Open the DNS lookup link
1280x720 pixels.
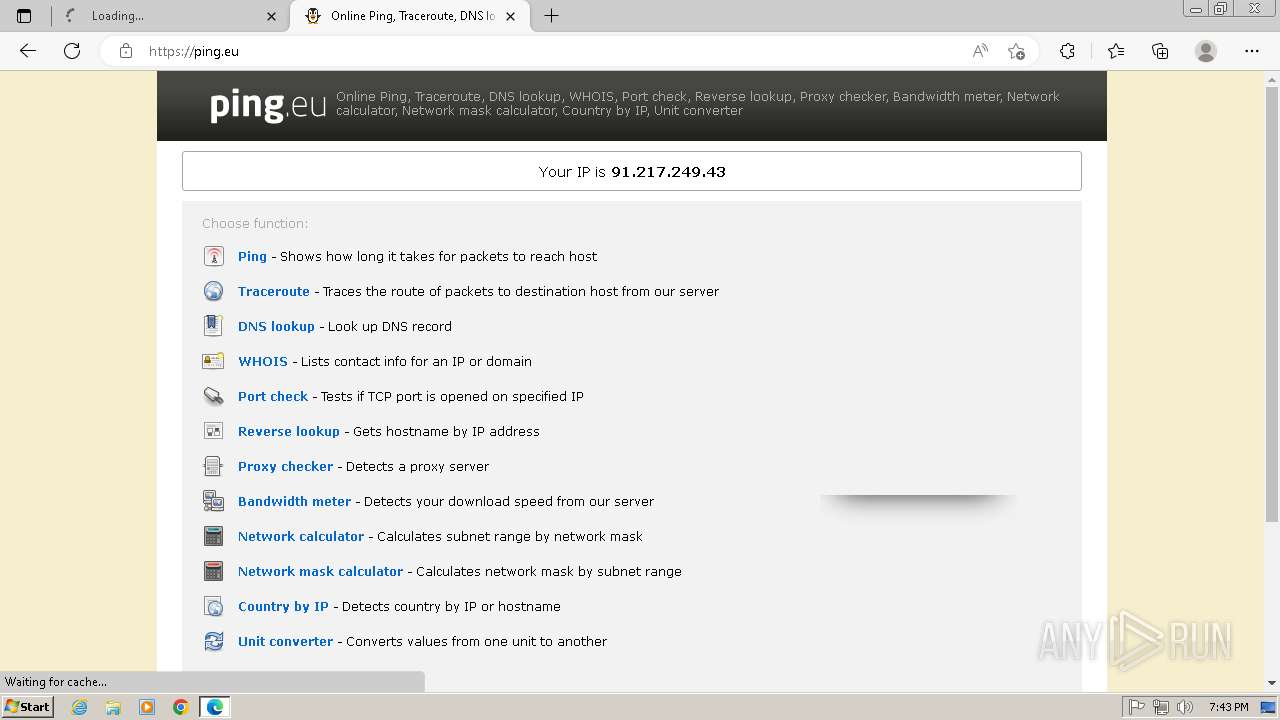tap(276, 326)
